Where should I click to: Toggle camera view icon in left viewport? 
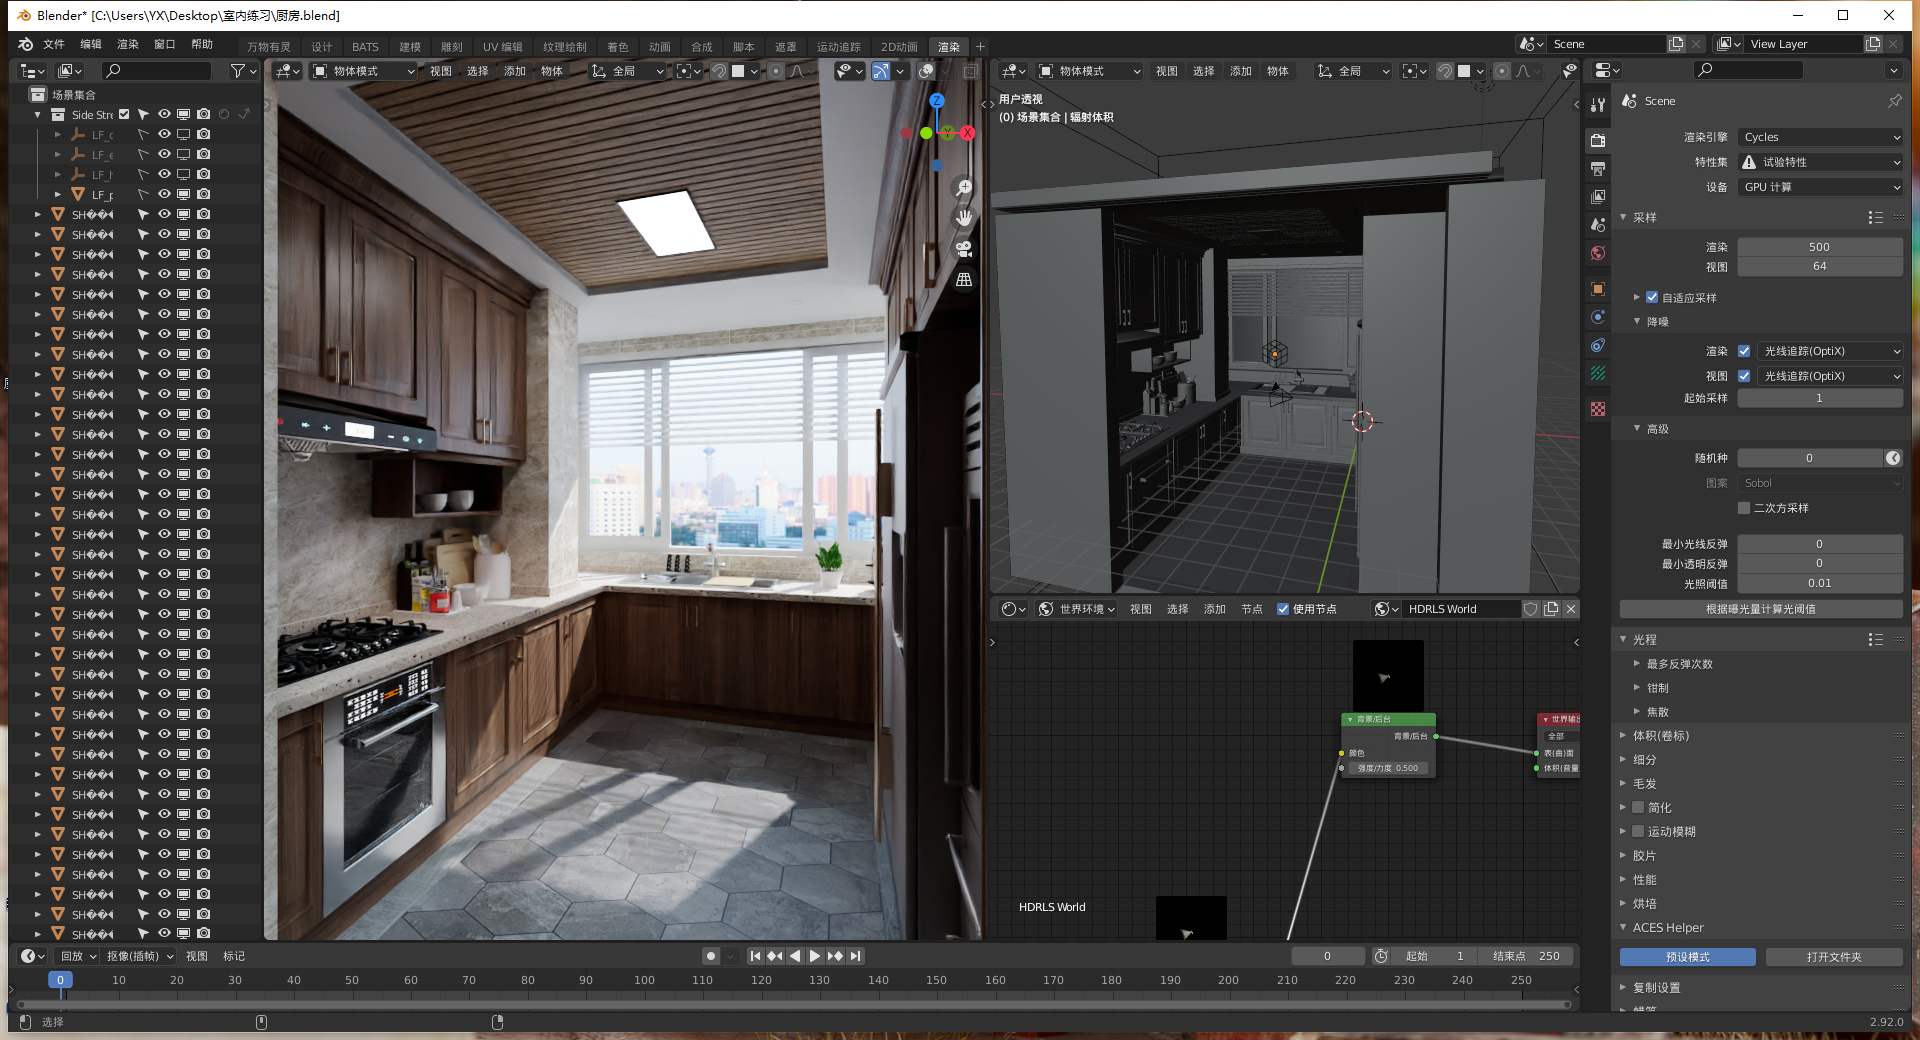coord(964,249)
